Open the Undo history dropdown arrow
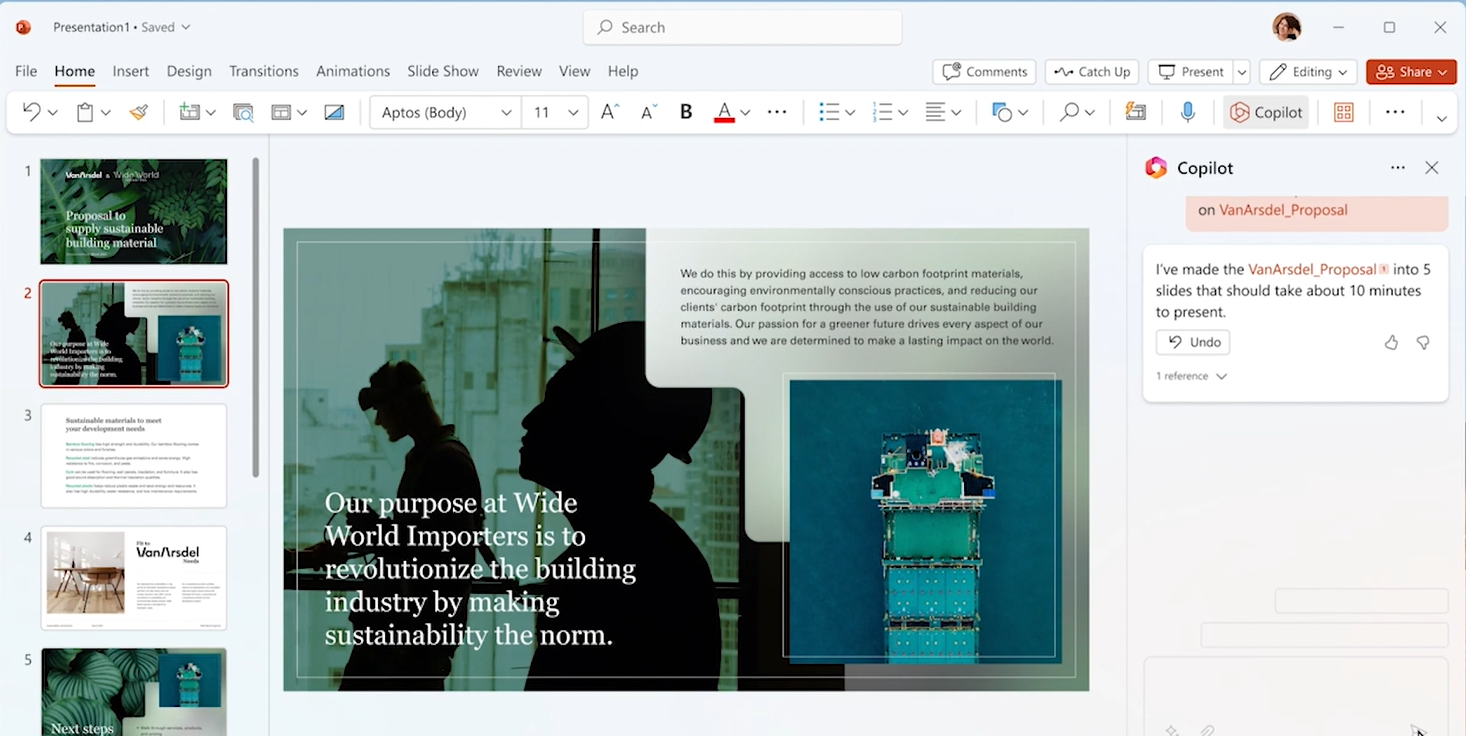This screenshot has height=736, width=1466. click(52, 113)
